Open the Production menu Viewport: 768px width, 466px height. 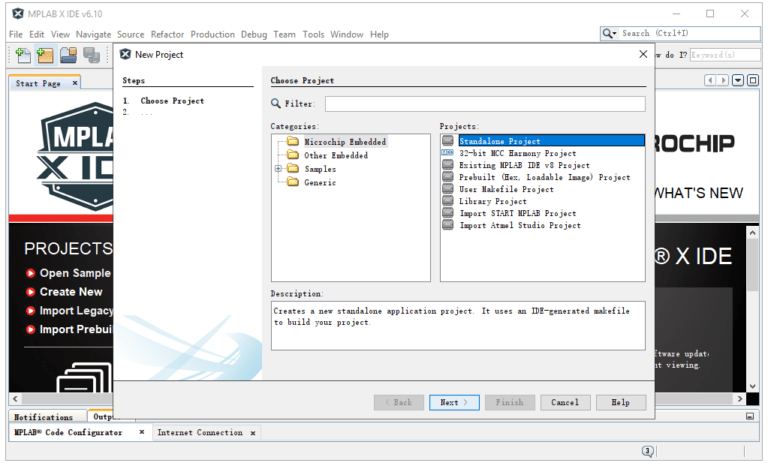(x=212, y=34)
